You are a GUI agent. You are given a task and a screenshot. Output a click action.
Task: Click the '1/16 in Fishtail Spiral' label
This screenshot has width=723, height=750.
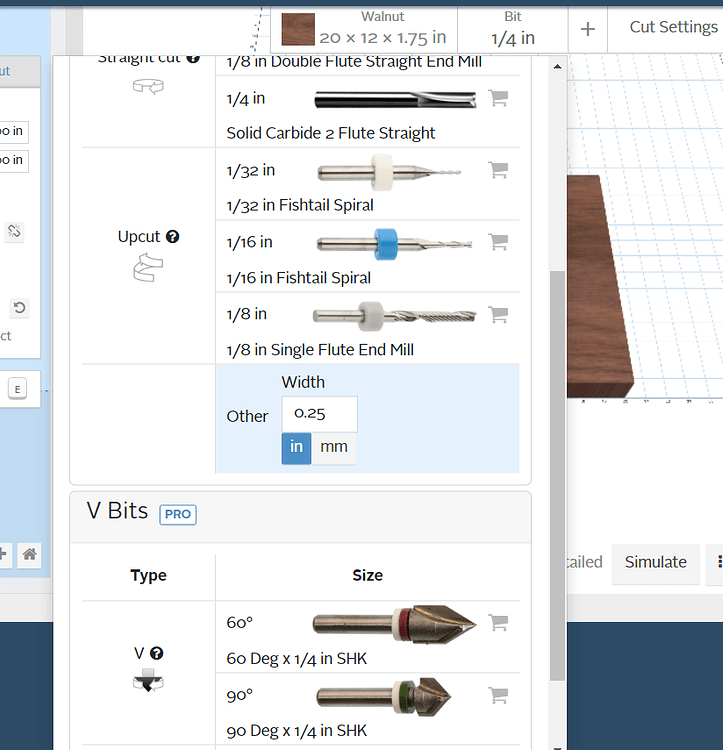(299, 278)
